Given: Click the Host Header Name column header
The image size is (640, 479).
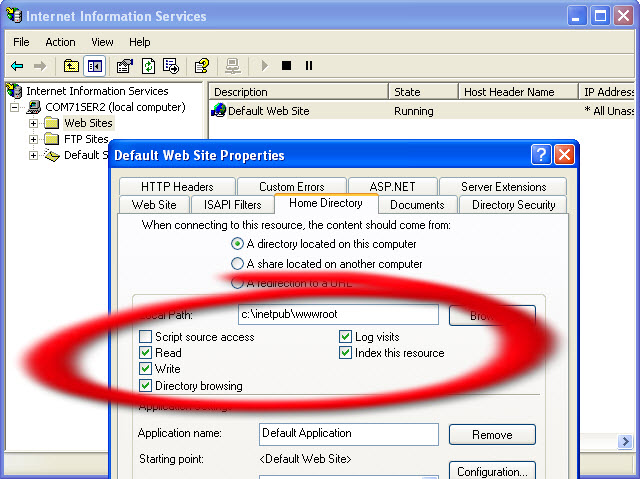Looking at the screenshot, I should pos(519,92).
